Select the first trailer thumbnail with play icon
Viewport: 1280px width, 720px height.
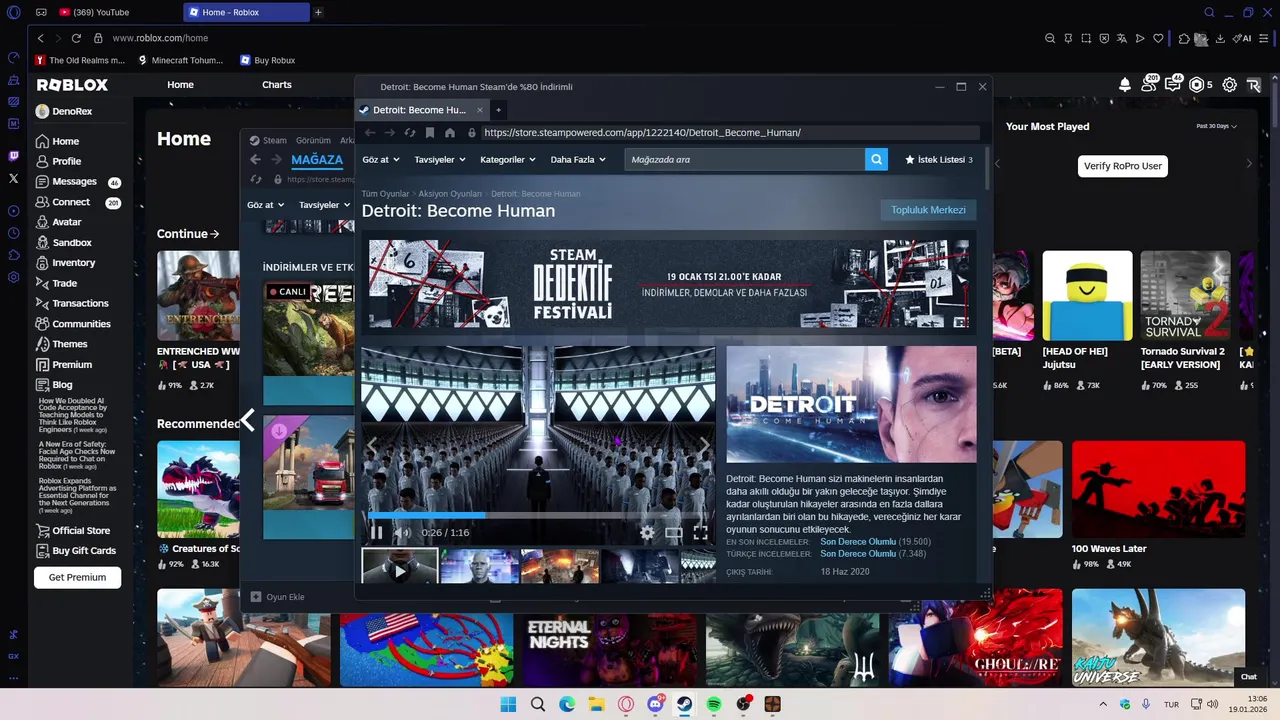(399, 566)
